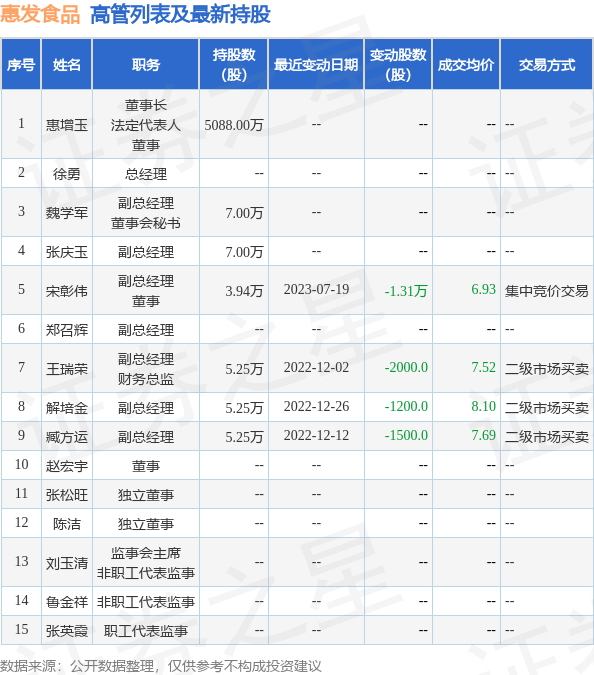This screenshot has height=675, width=594.
Task: Click the 交易方式 column header
Action: tap(547, 65)
